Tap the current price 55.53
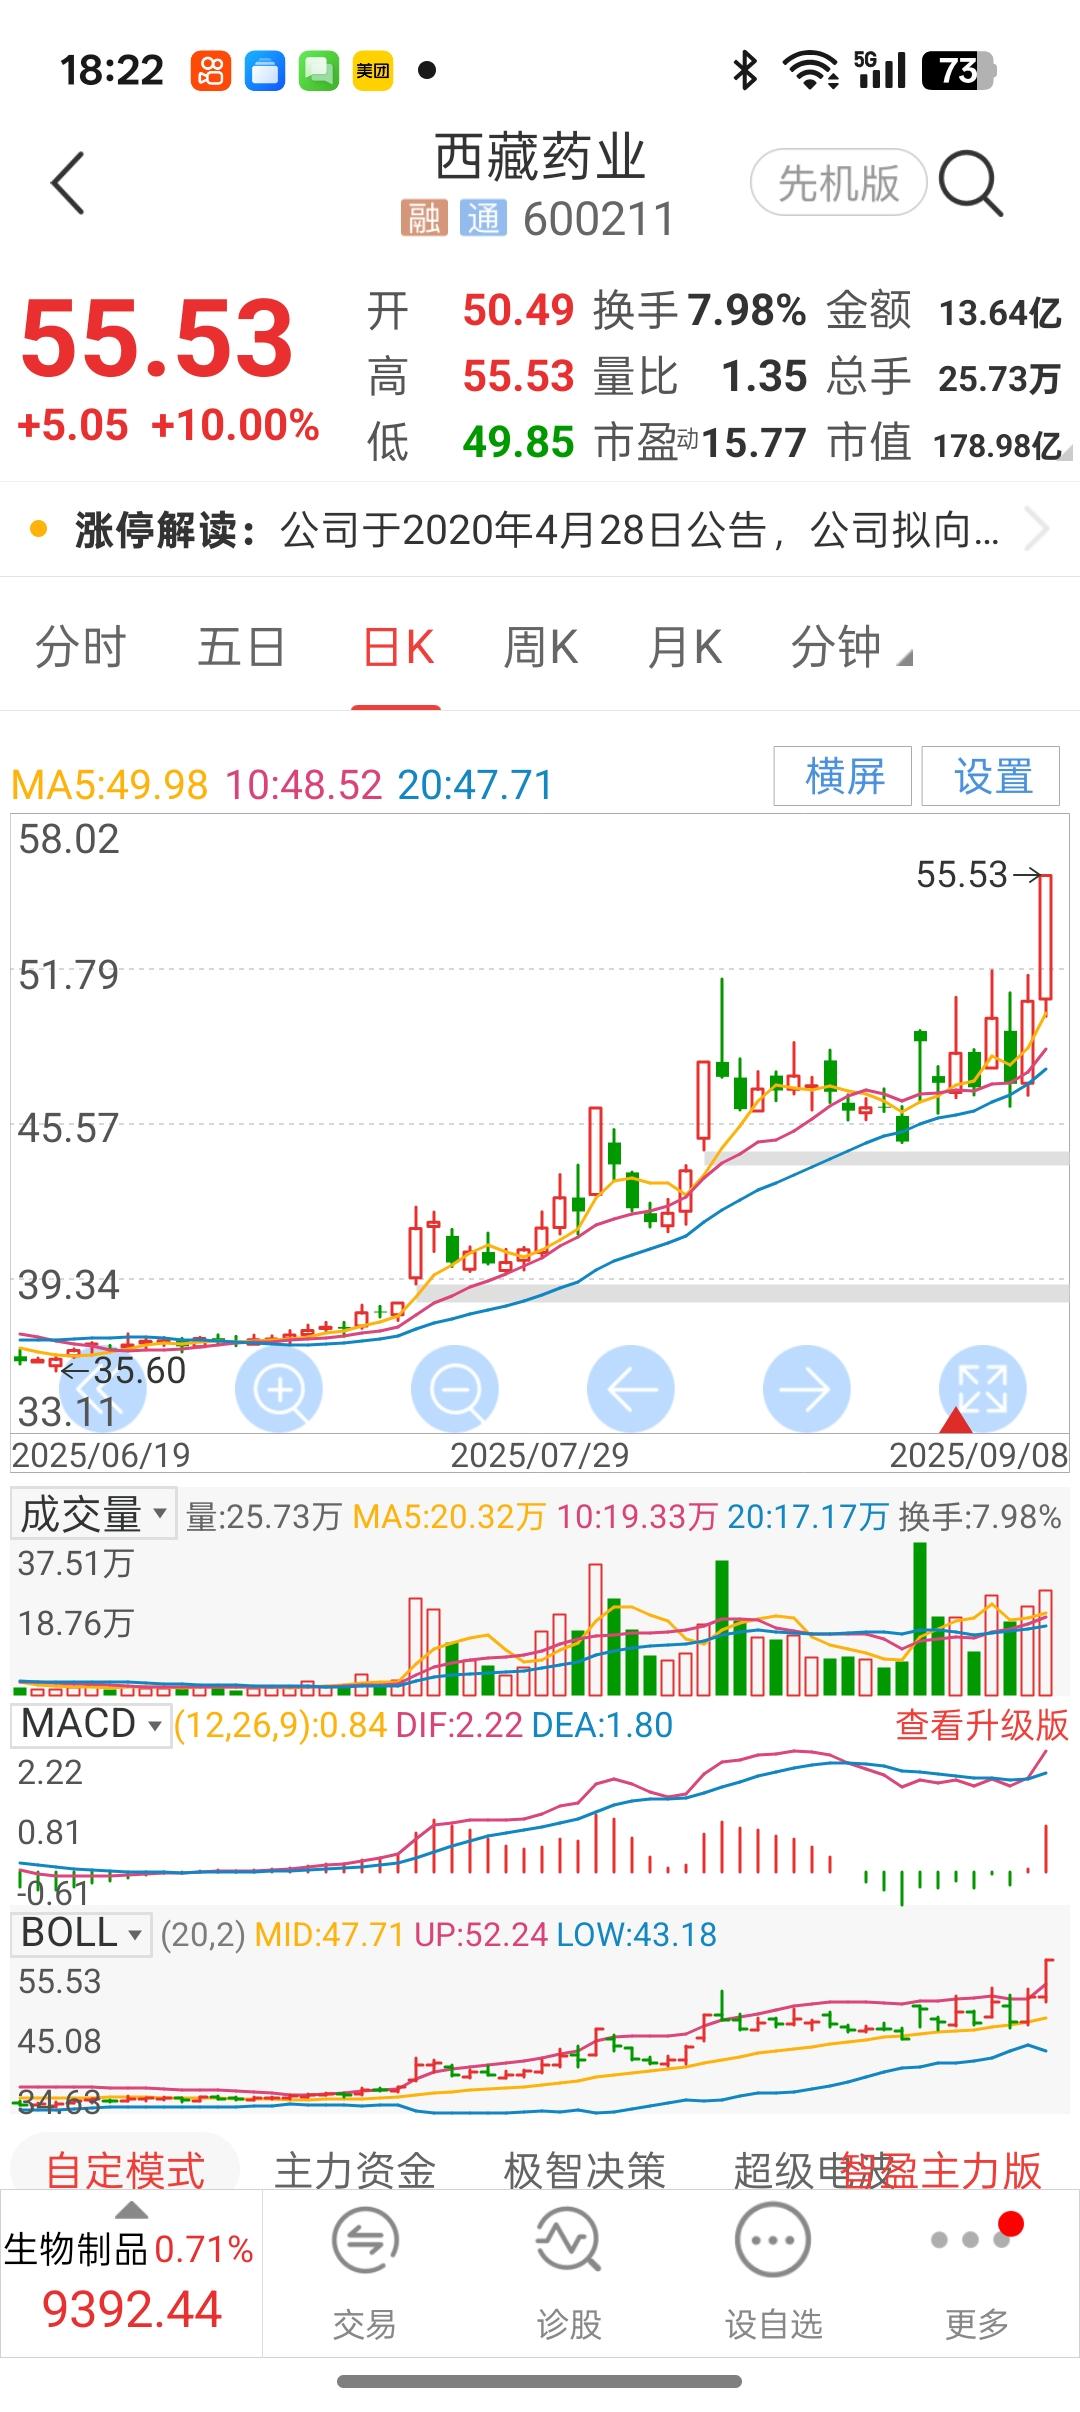The height and width of the screenshot is (2412, 1080). [157, 338]
